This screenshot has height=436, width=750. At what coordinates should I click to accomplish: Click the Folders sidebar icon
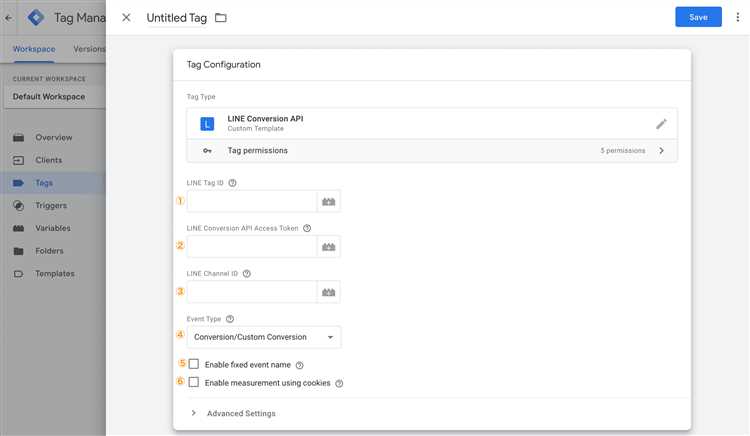pyautogui.click(x=18, y=251)
